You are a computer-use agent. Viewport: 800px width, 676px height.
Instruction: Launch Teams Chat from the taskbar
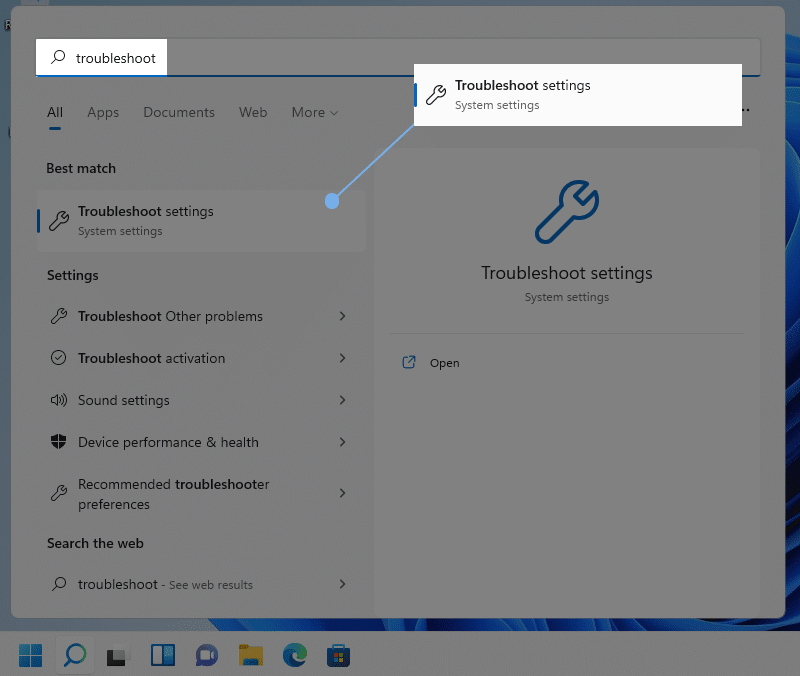(206, 656)
